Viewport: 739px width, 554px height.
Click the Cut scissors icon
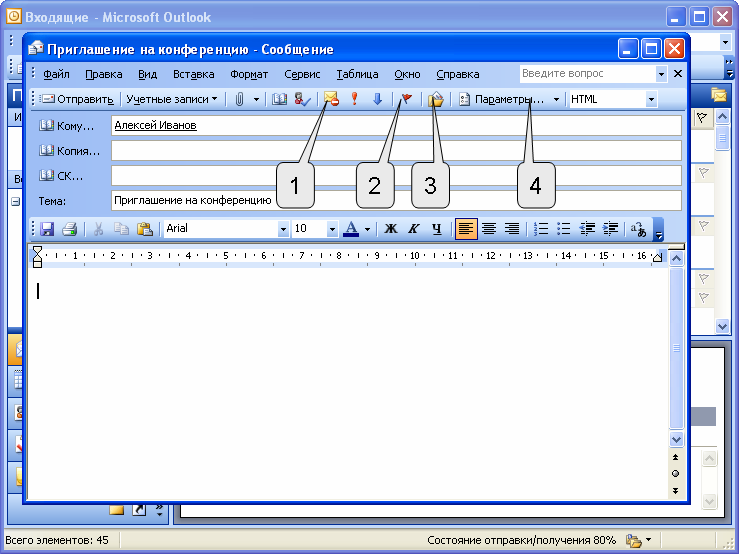click(98, 229)
